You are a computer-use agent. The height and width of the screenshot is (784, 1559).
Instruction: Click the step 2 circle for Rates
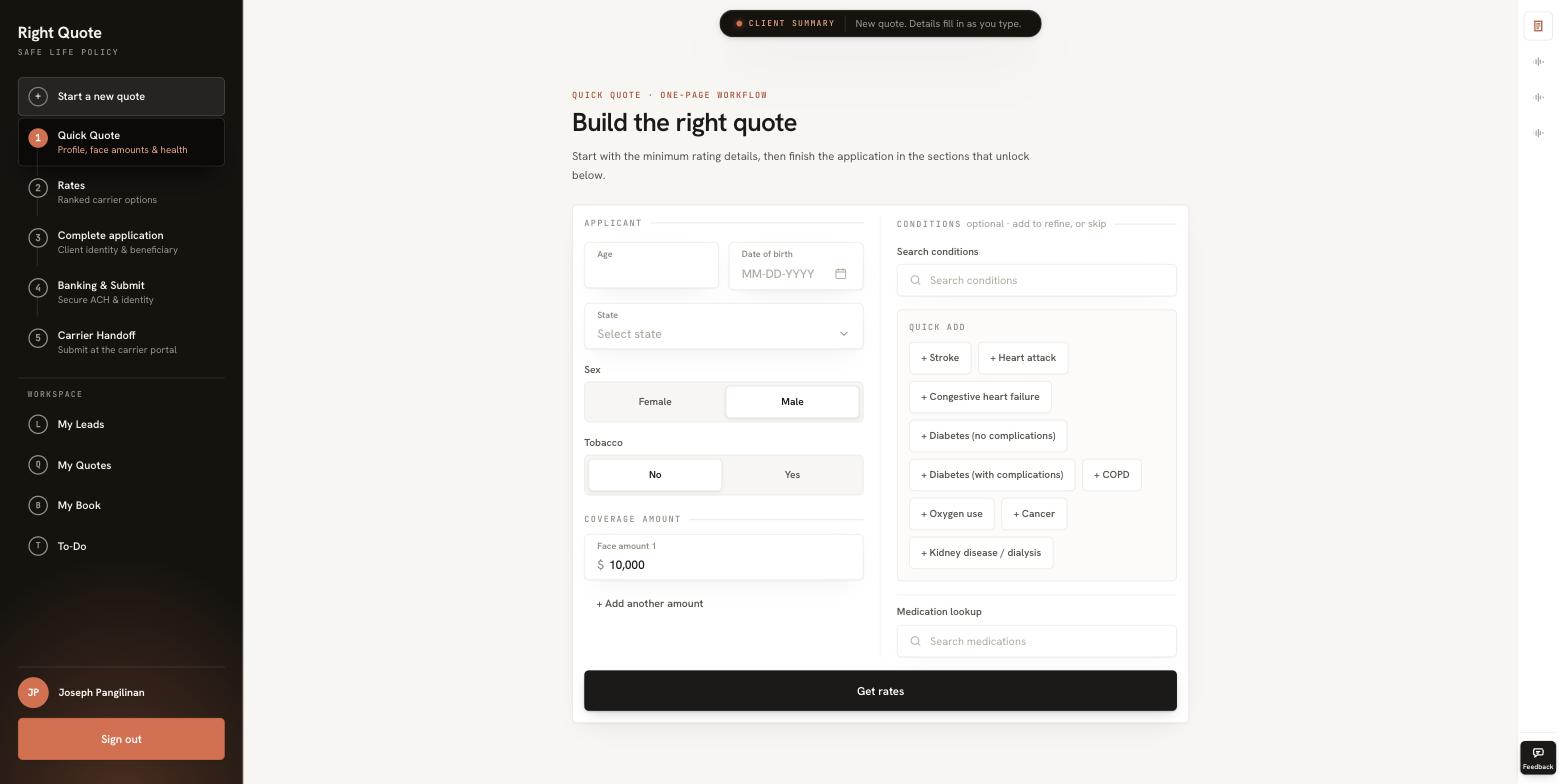[38, 188]
